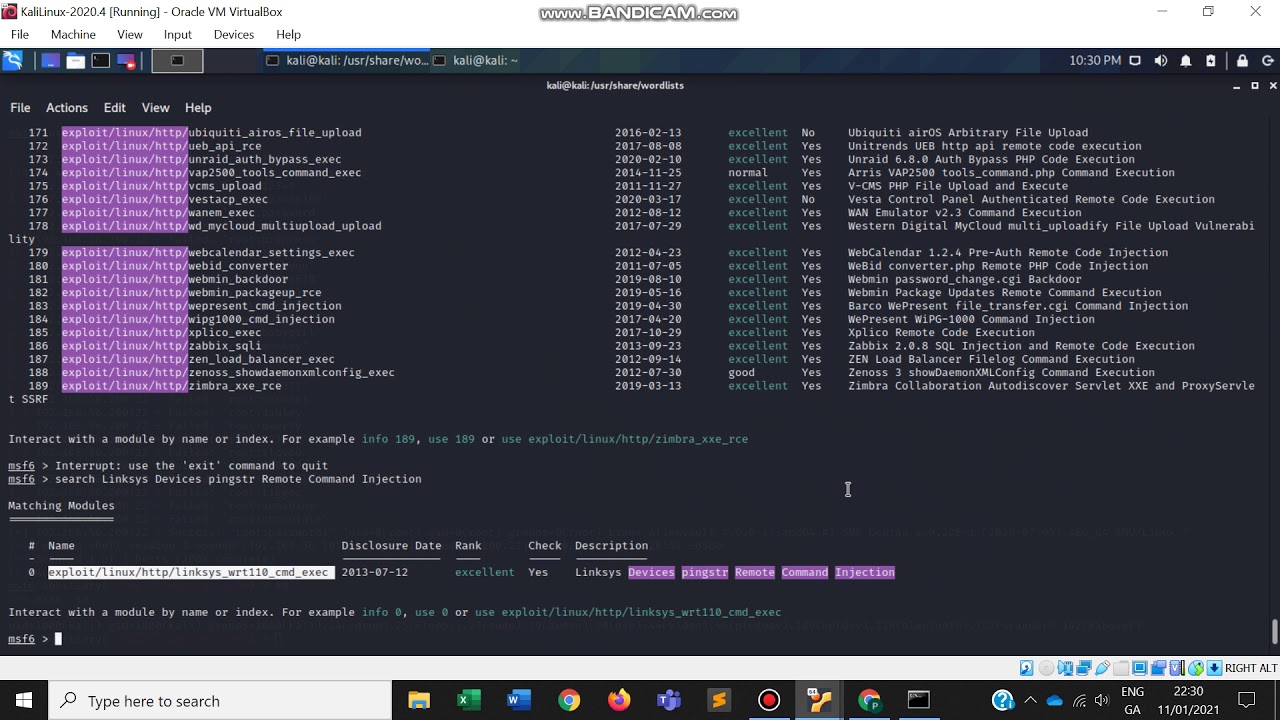Viewport: 1280px width, 720px height.
Task: Open Sublime Text from taskbar
Action: click(719, 700)
